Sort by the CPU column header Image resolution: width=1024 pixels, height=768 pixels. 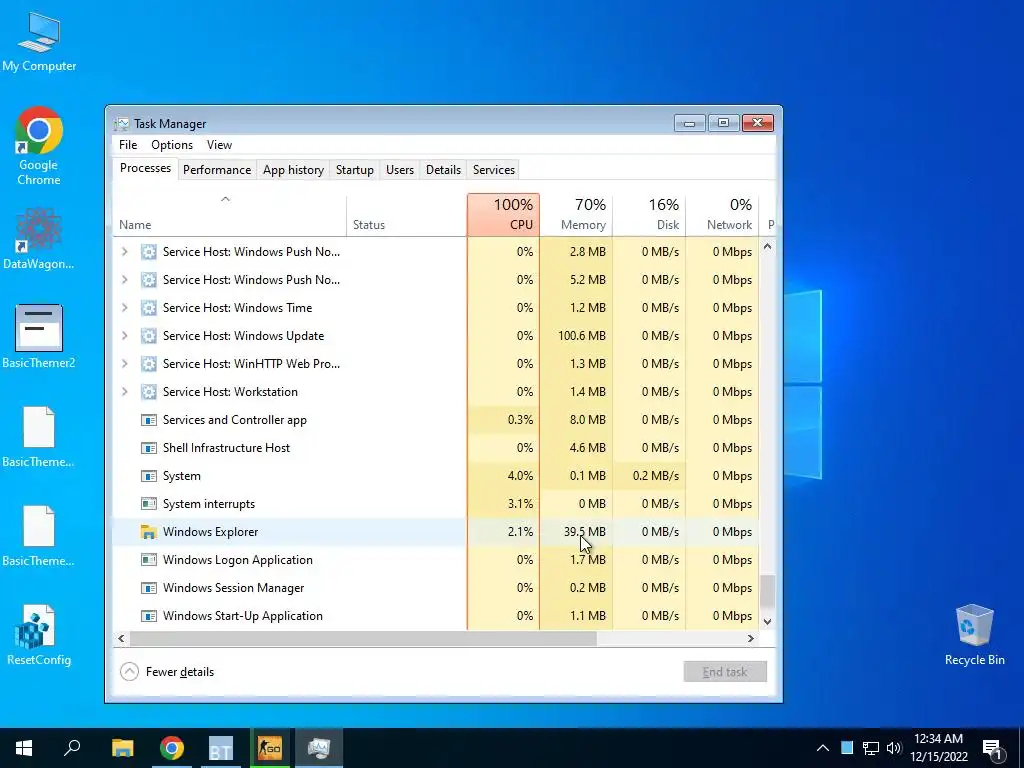[x=504, y=215]
